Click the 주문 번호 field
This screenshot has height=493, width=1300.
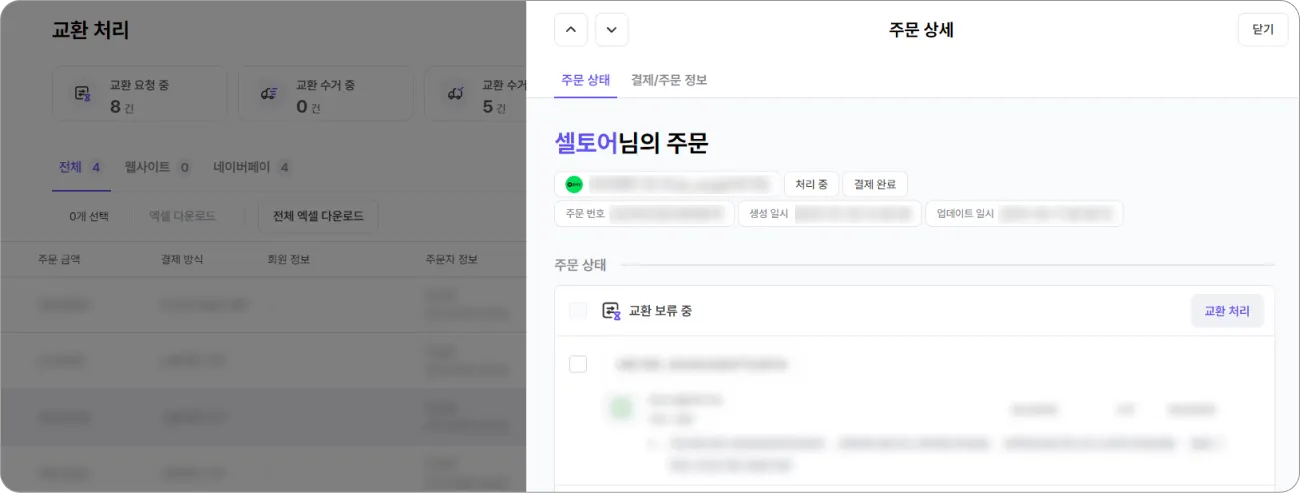click(x=644, y=214)
